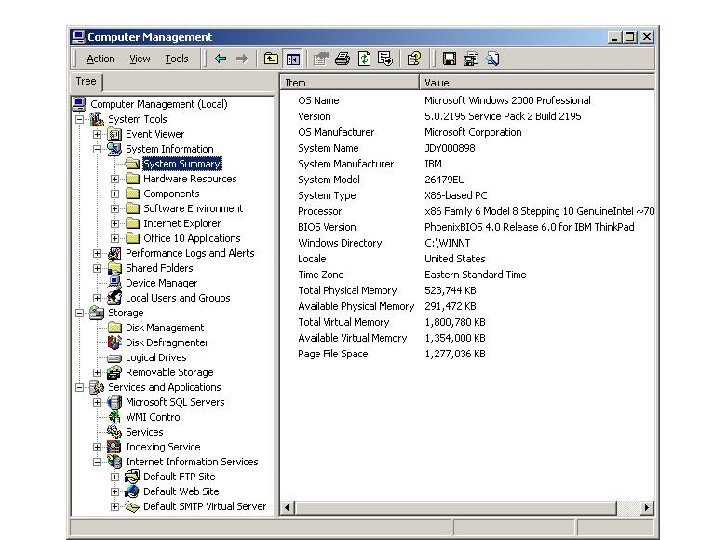Click the Print toolbar icon

342,59
